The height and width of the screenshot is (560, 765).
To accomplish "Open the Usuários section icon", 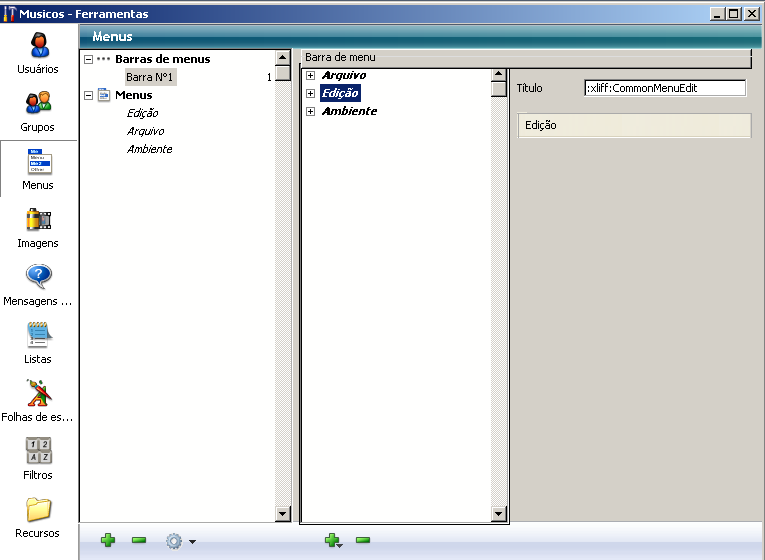I will tap(39, 45).
